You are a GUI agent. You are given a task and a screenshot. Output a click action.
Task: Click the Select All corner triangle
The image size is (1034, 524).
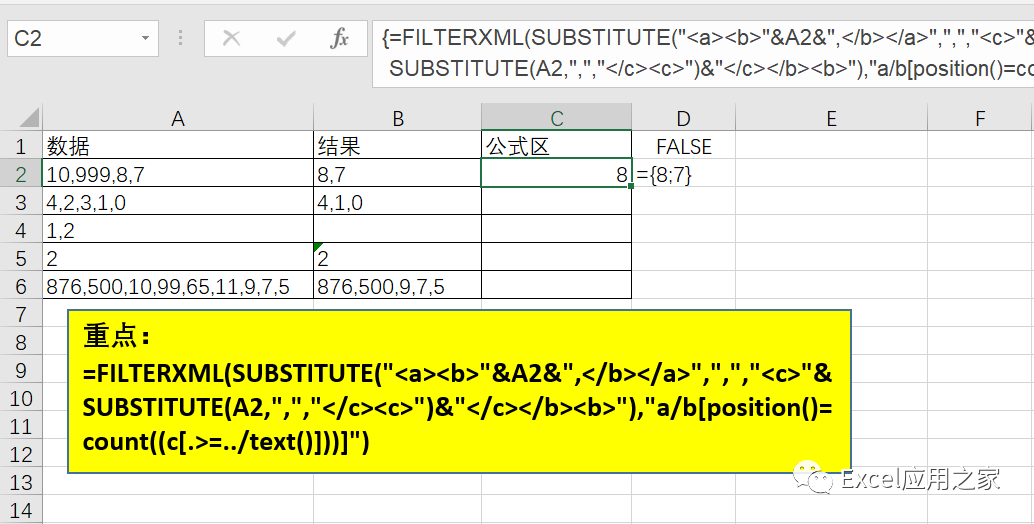point(29,119)
